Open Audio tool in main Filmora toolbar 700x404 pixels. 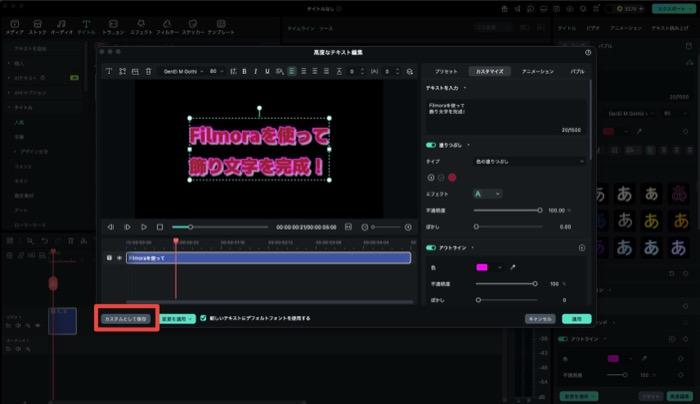[61, 27]
